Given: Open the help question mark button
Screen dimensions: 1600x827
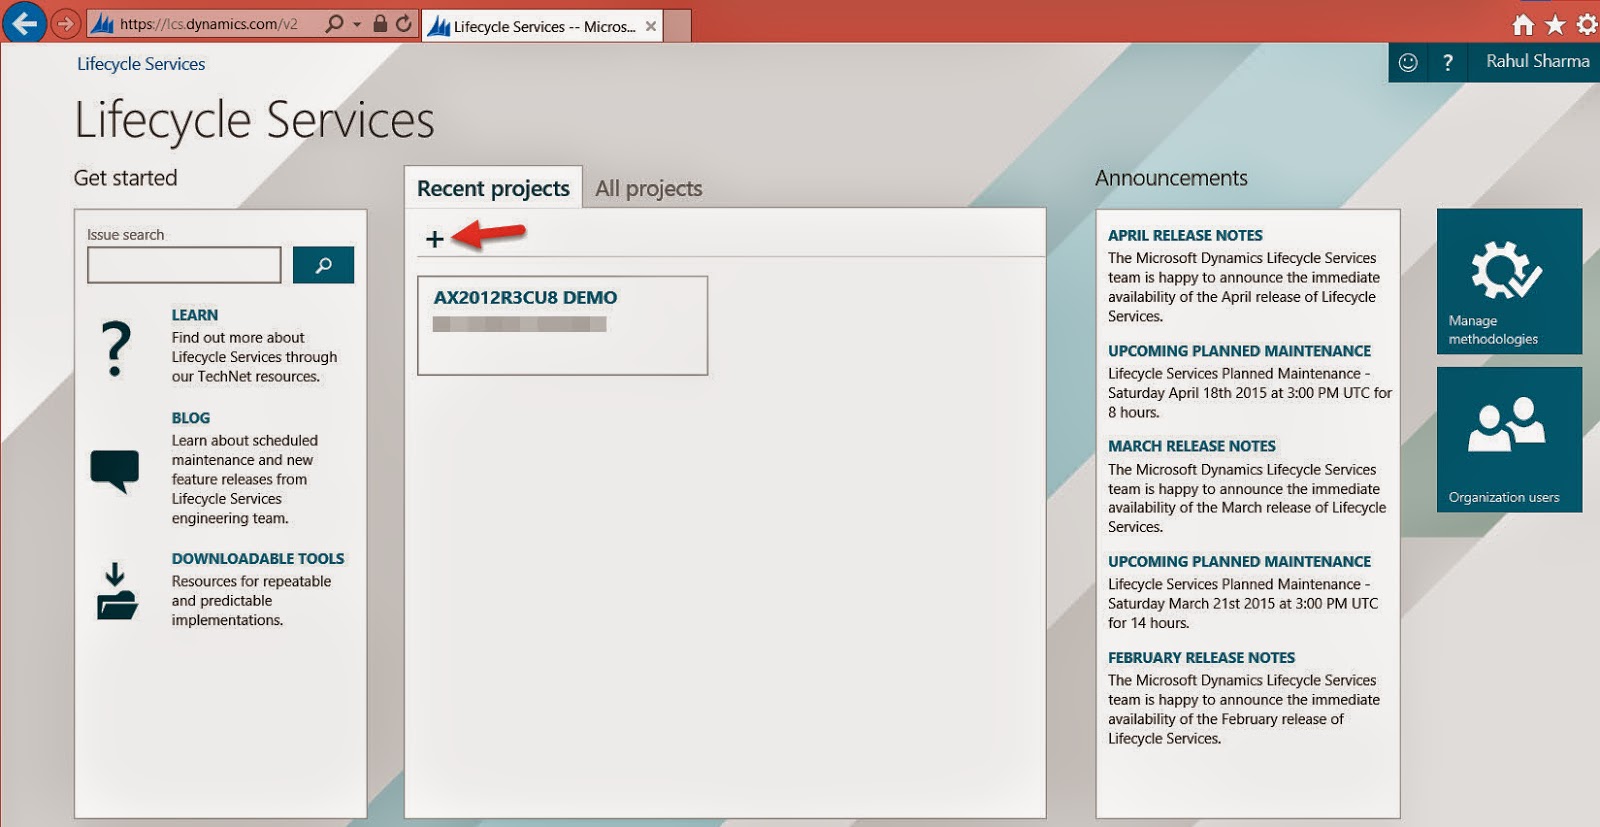Looking at the screenshot, I should click(x=1447, y=62).
